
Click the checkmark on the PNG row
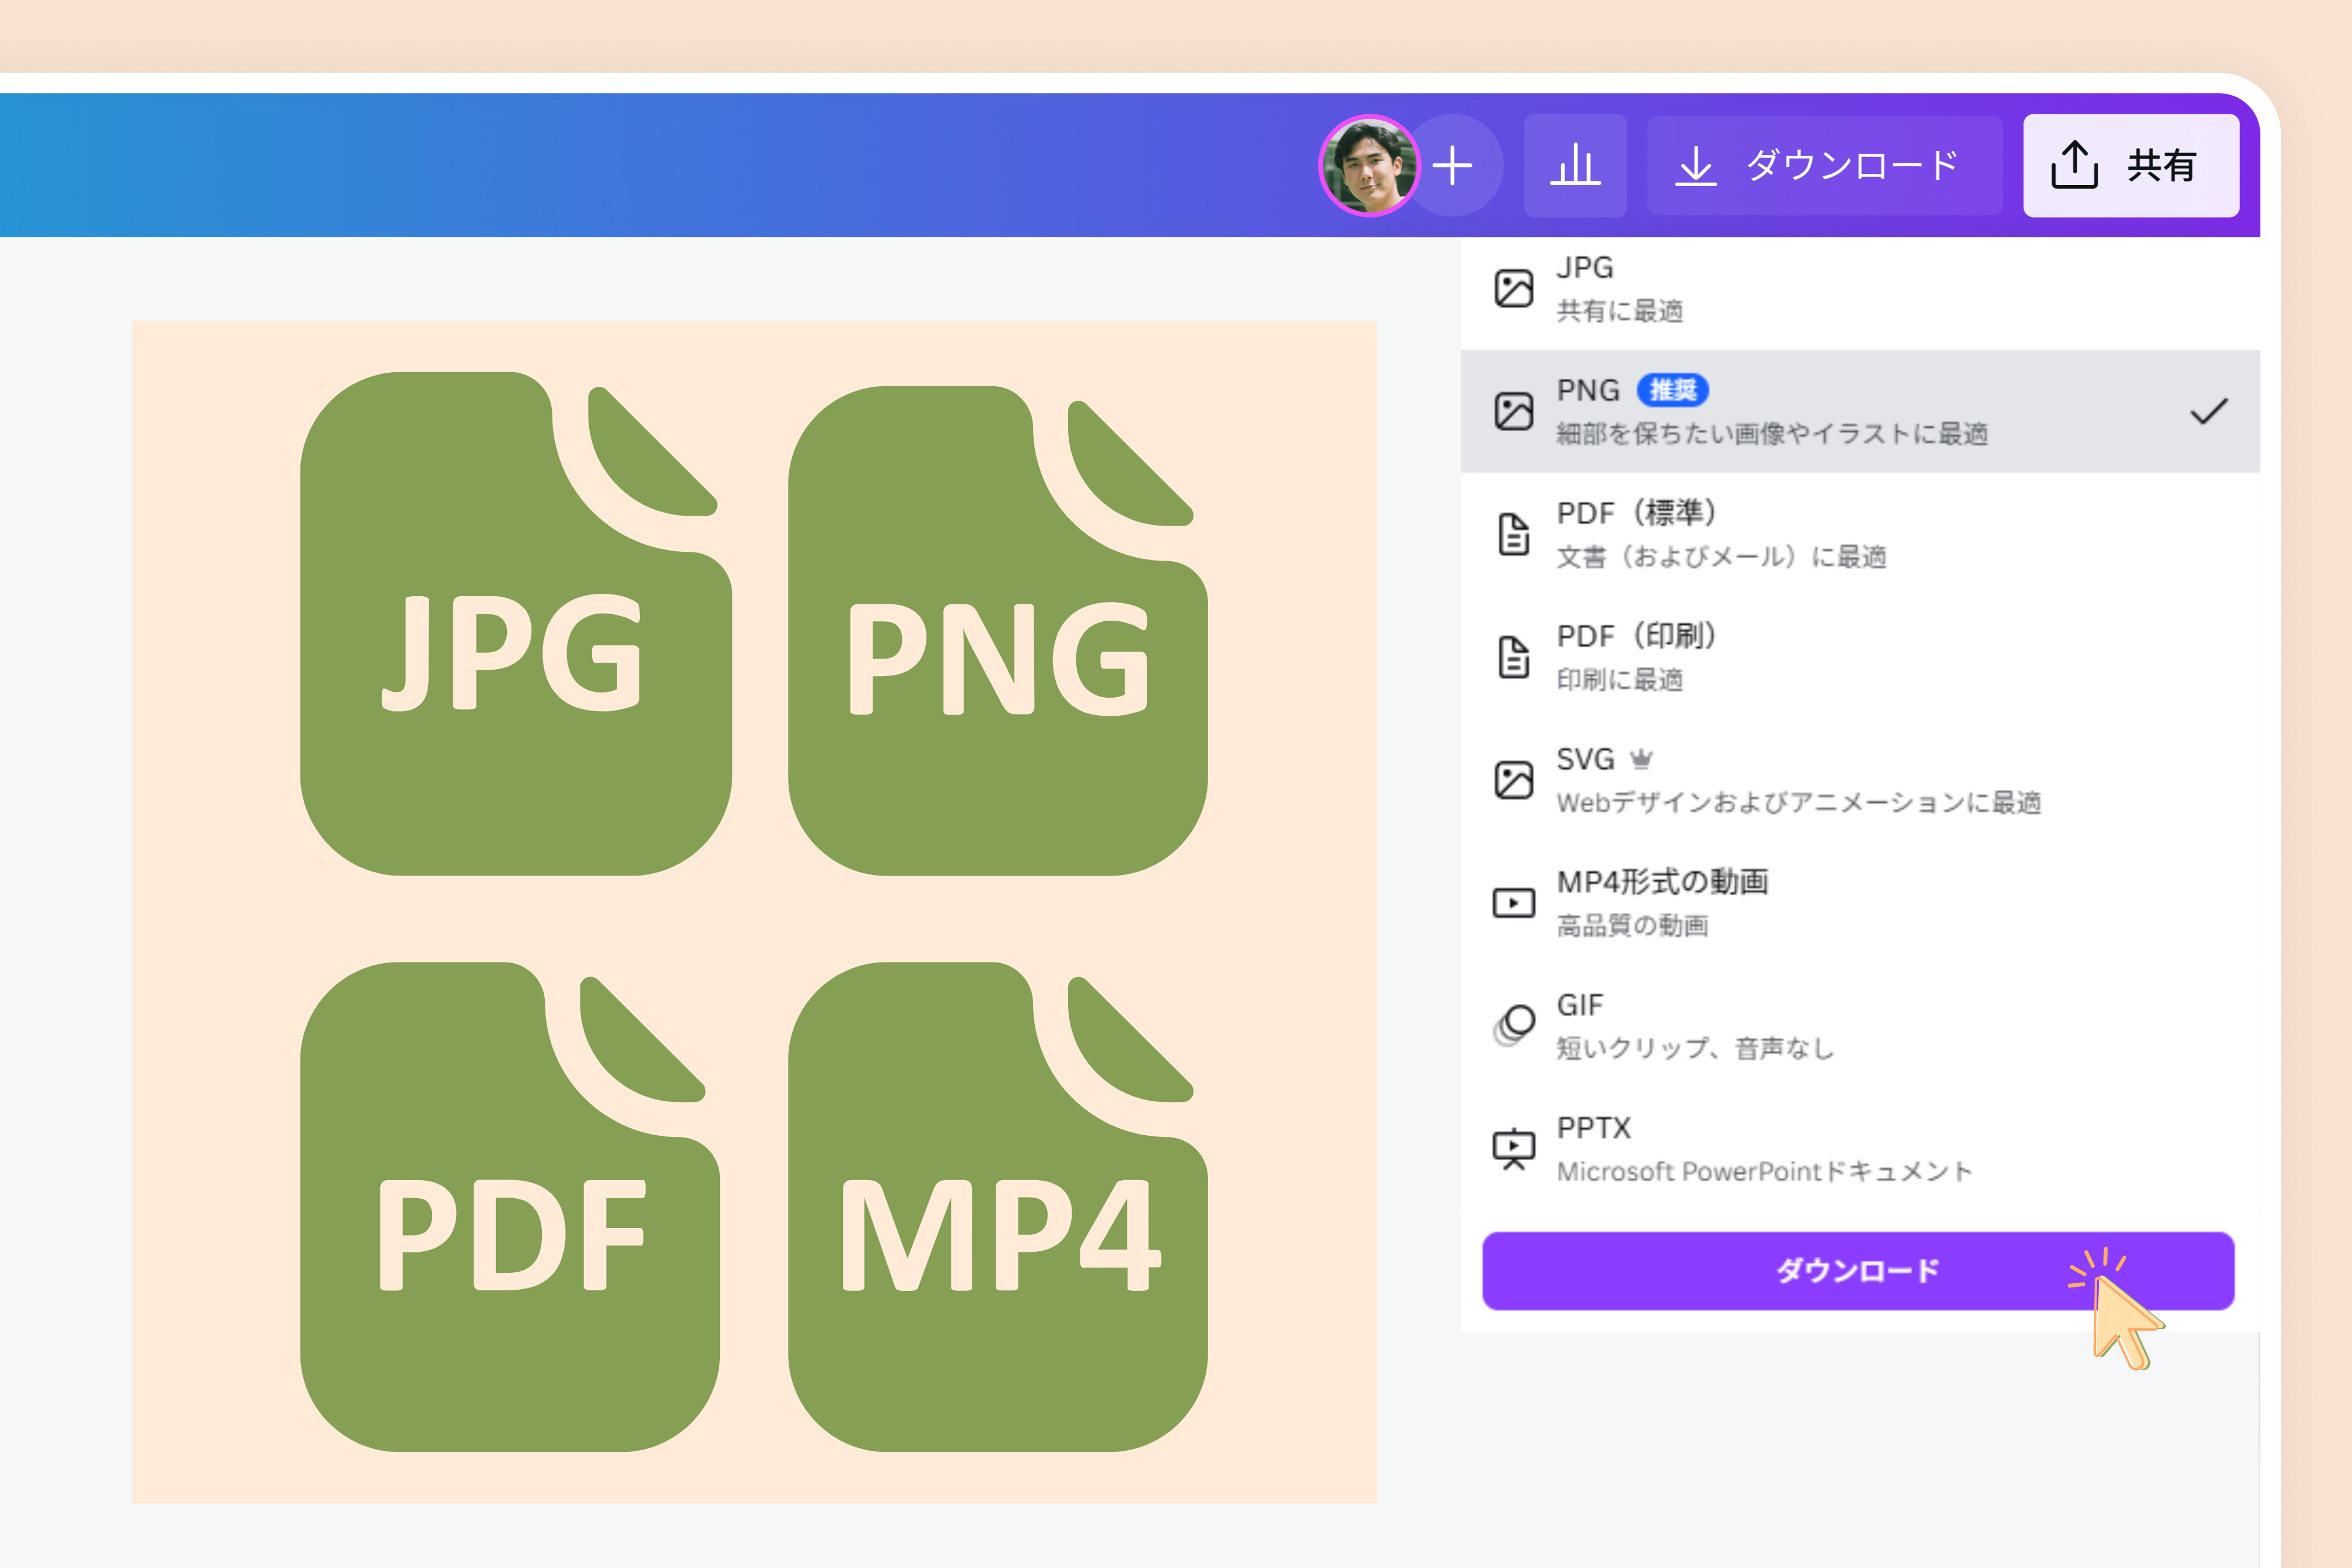click(2208, 411)
